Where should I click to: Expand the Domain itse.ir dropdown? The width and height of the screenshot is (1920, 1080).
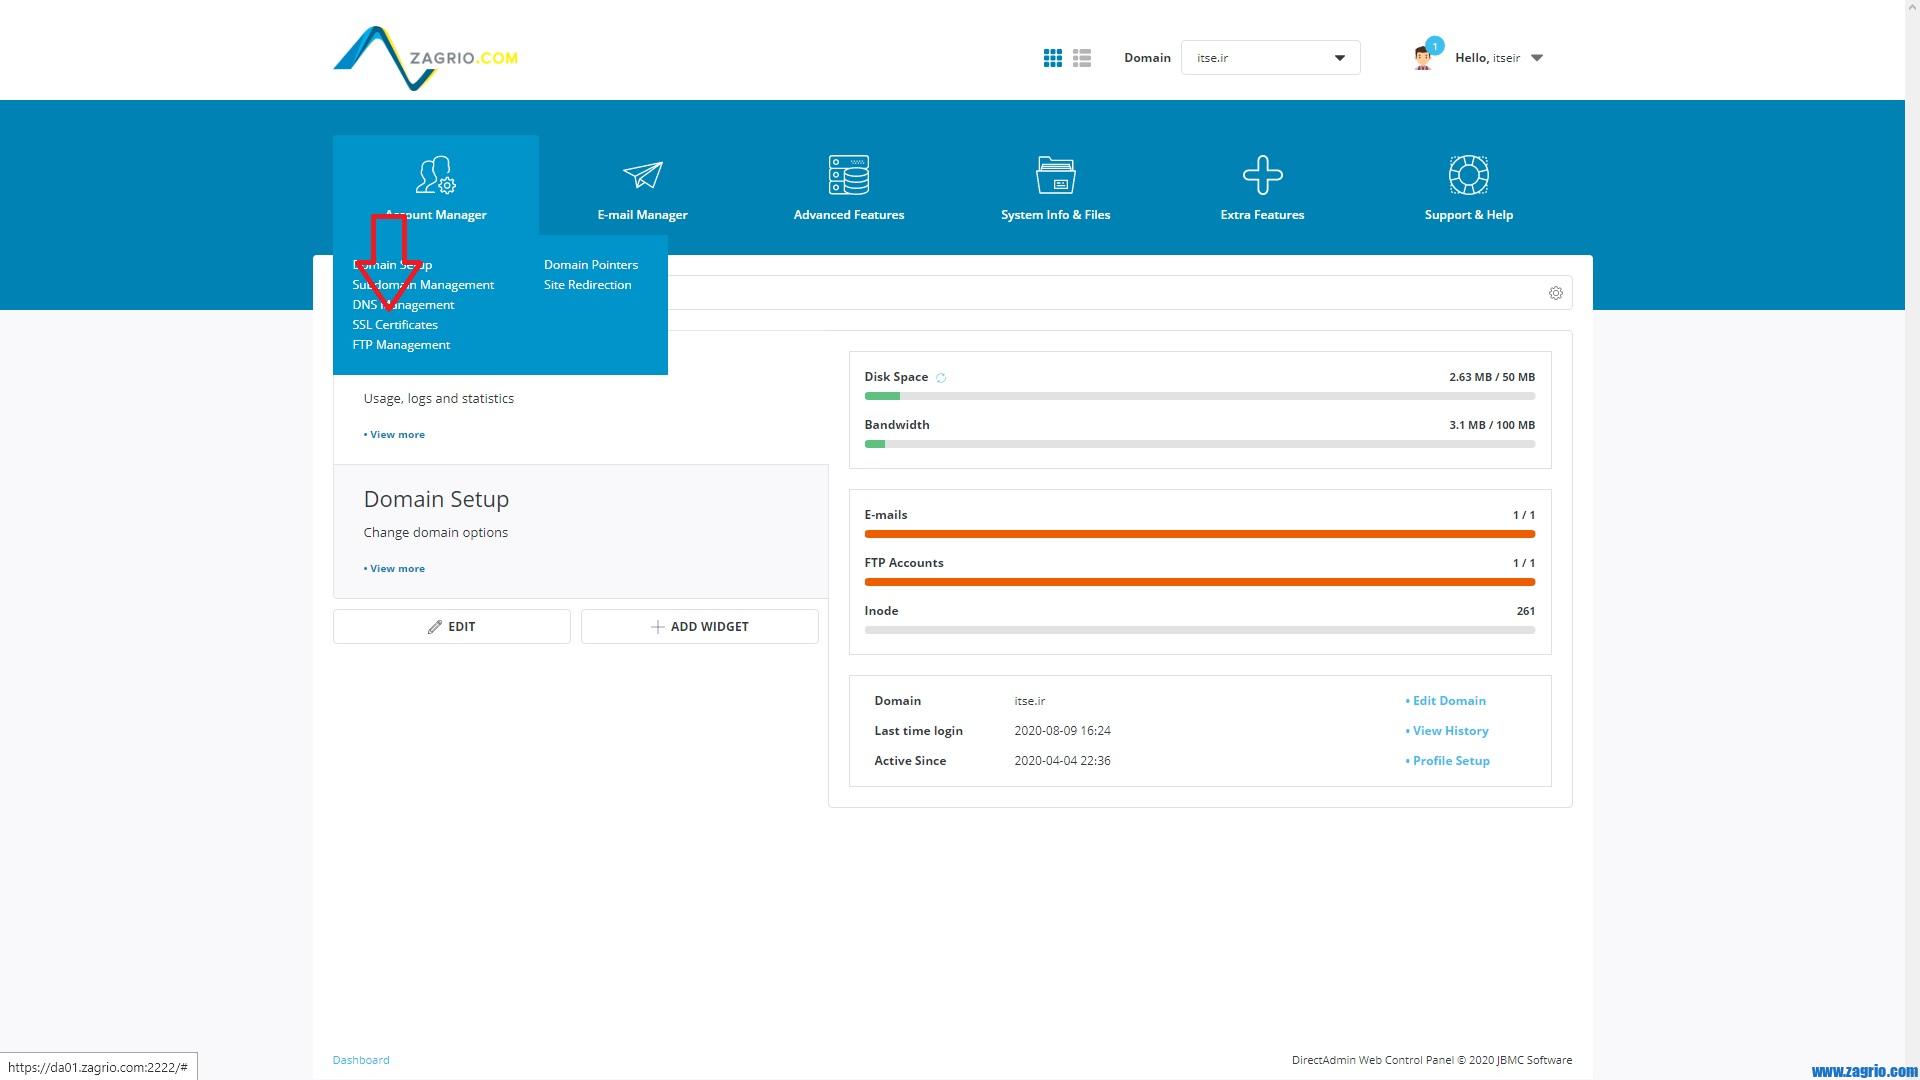1270,58
